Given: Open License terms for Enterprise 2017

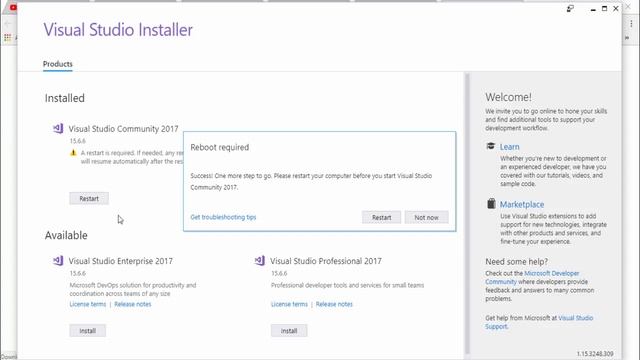Looking at the screenshot, I should point(88,304).
